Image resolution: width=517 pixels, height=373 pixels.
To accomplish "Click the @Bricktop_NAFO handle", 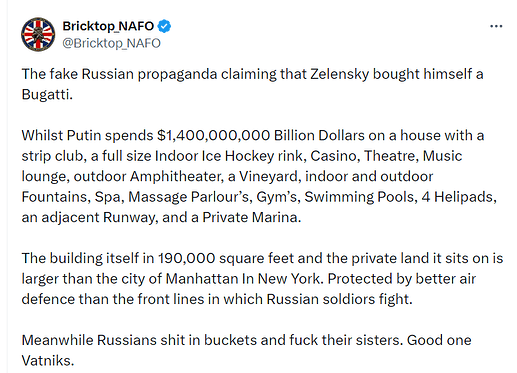I will pos(111,43).
